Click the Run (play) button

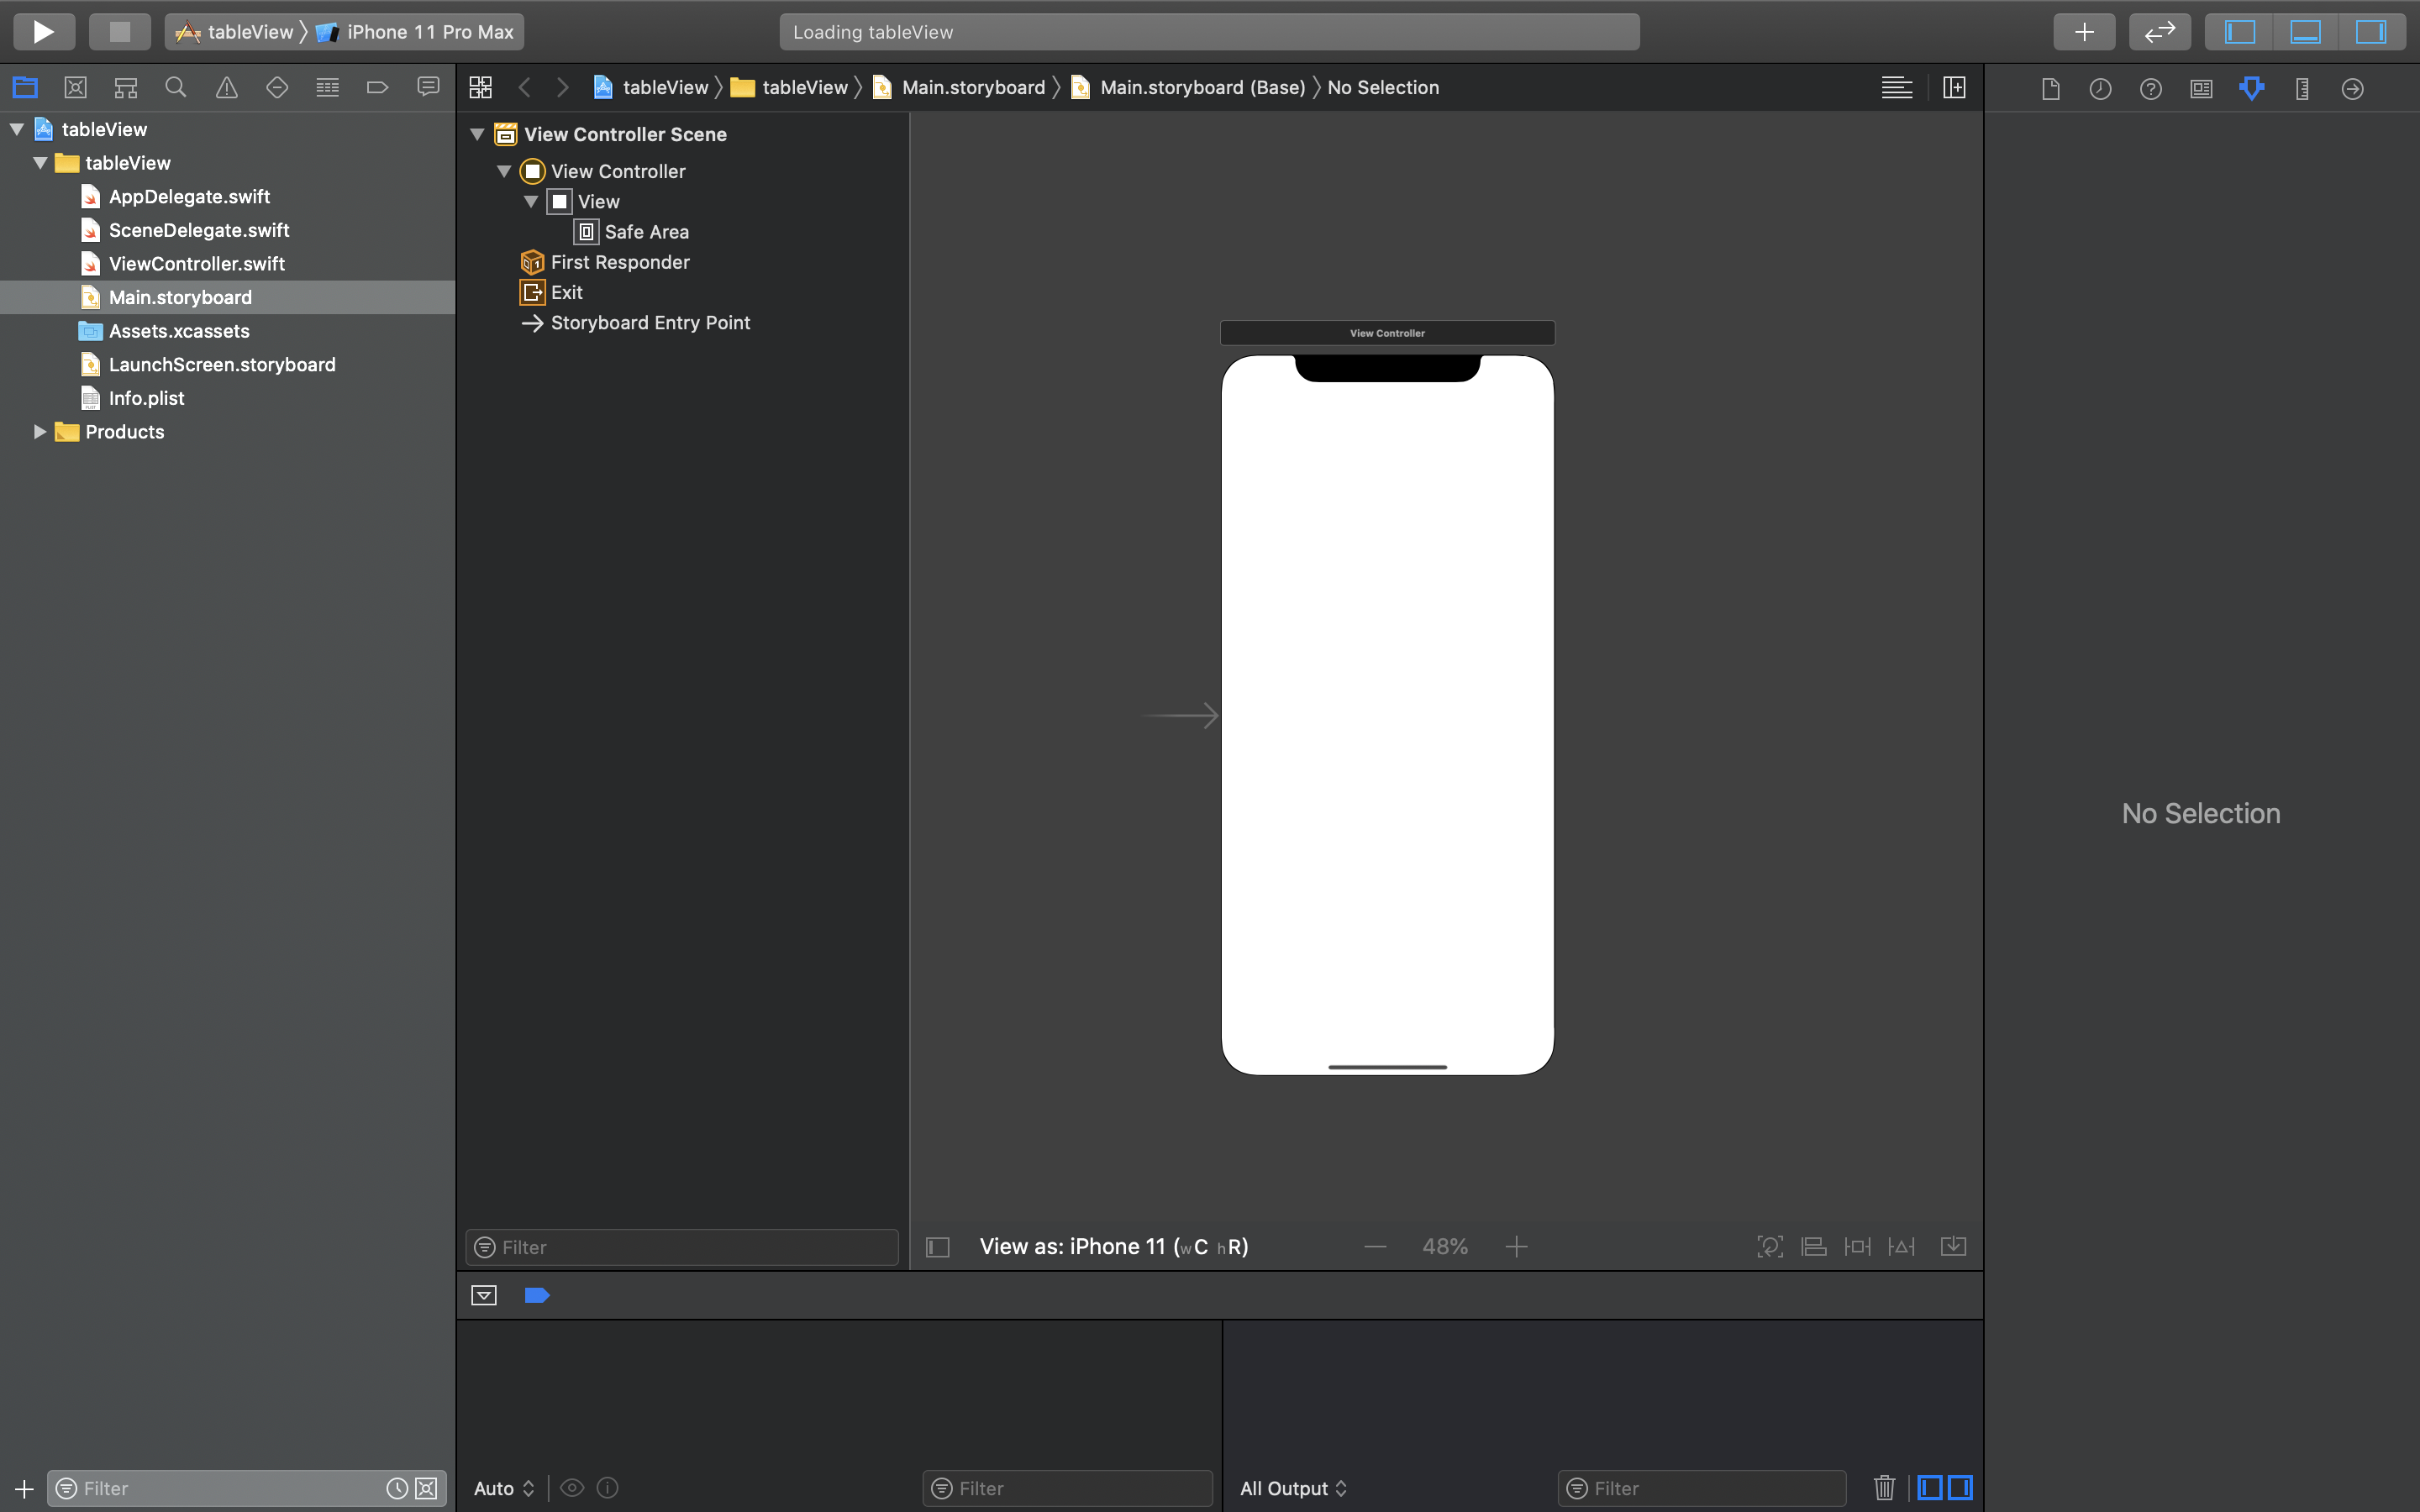coord(43,32)
